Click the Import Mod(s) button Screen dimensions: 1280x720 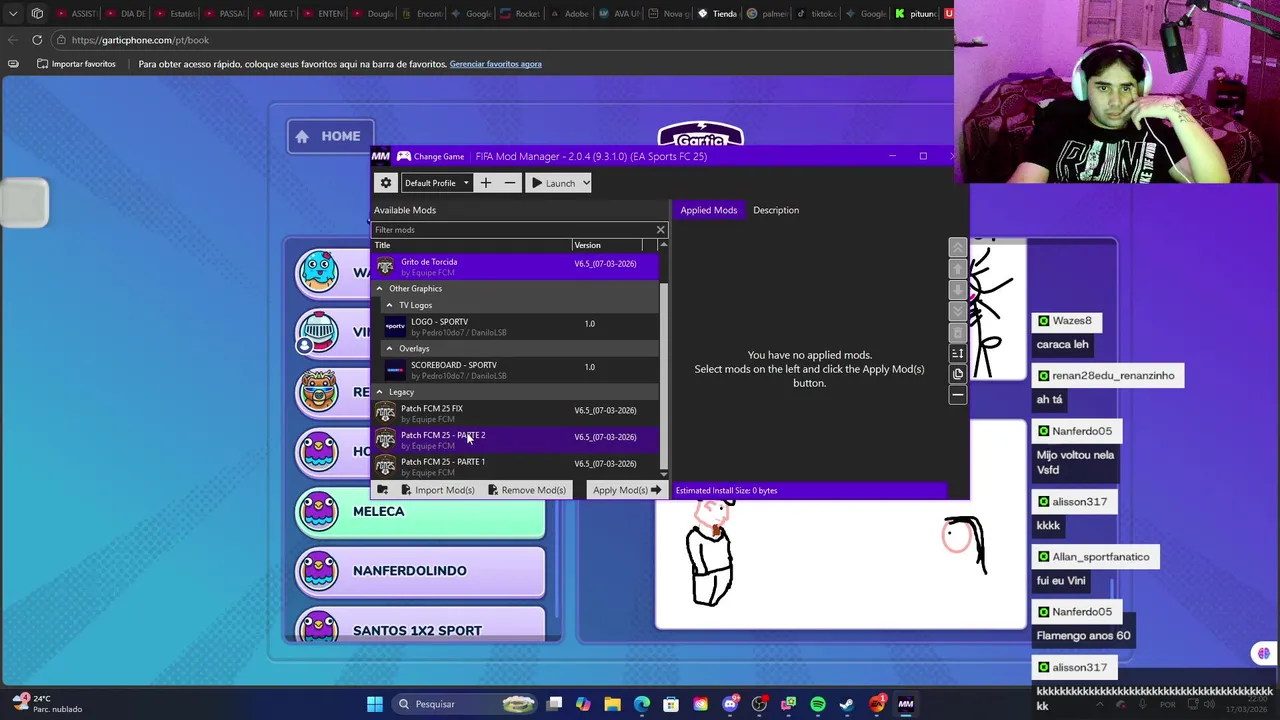tap(437, 490)
